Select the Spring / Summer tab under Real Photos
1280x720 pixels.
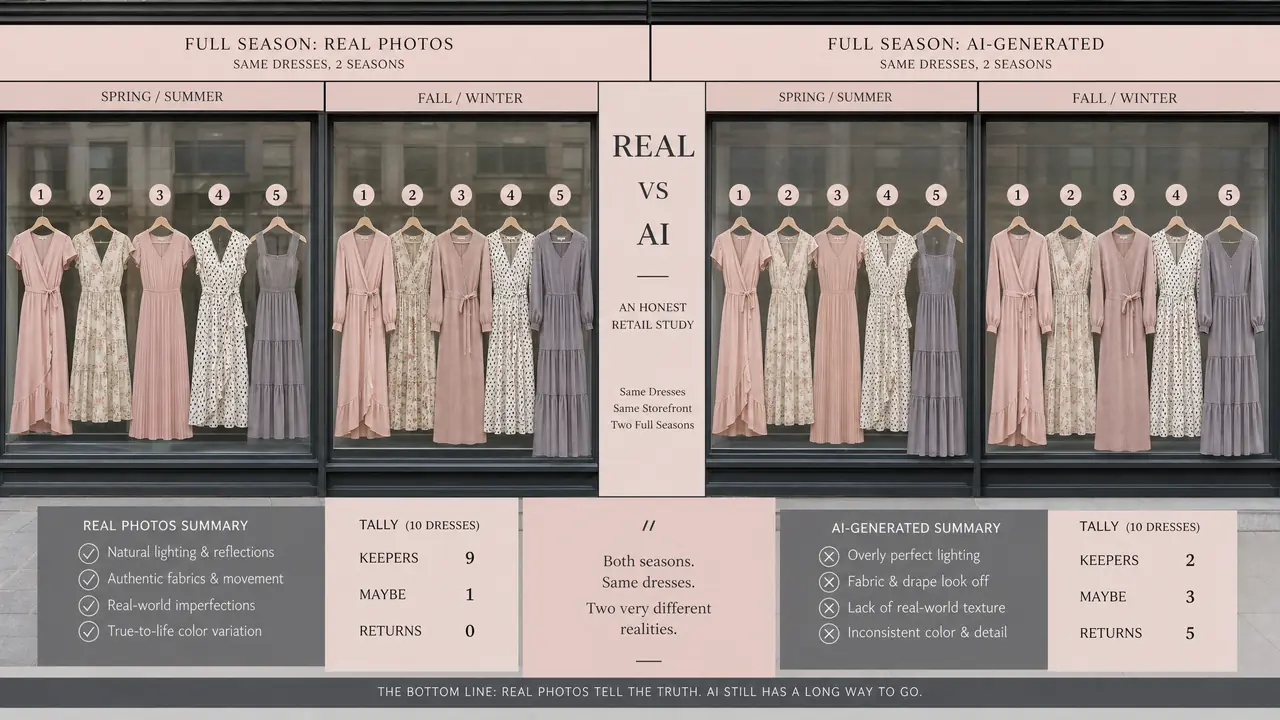coord(162,97)
